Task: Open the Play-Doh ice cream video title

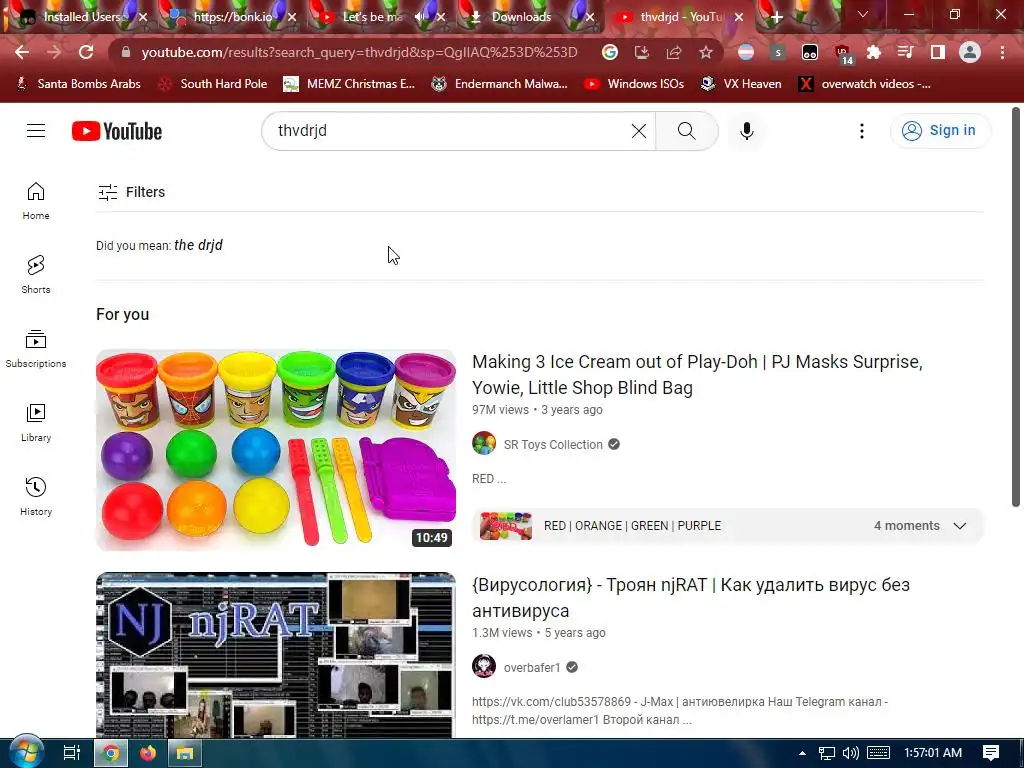Action: click(697, 374)
